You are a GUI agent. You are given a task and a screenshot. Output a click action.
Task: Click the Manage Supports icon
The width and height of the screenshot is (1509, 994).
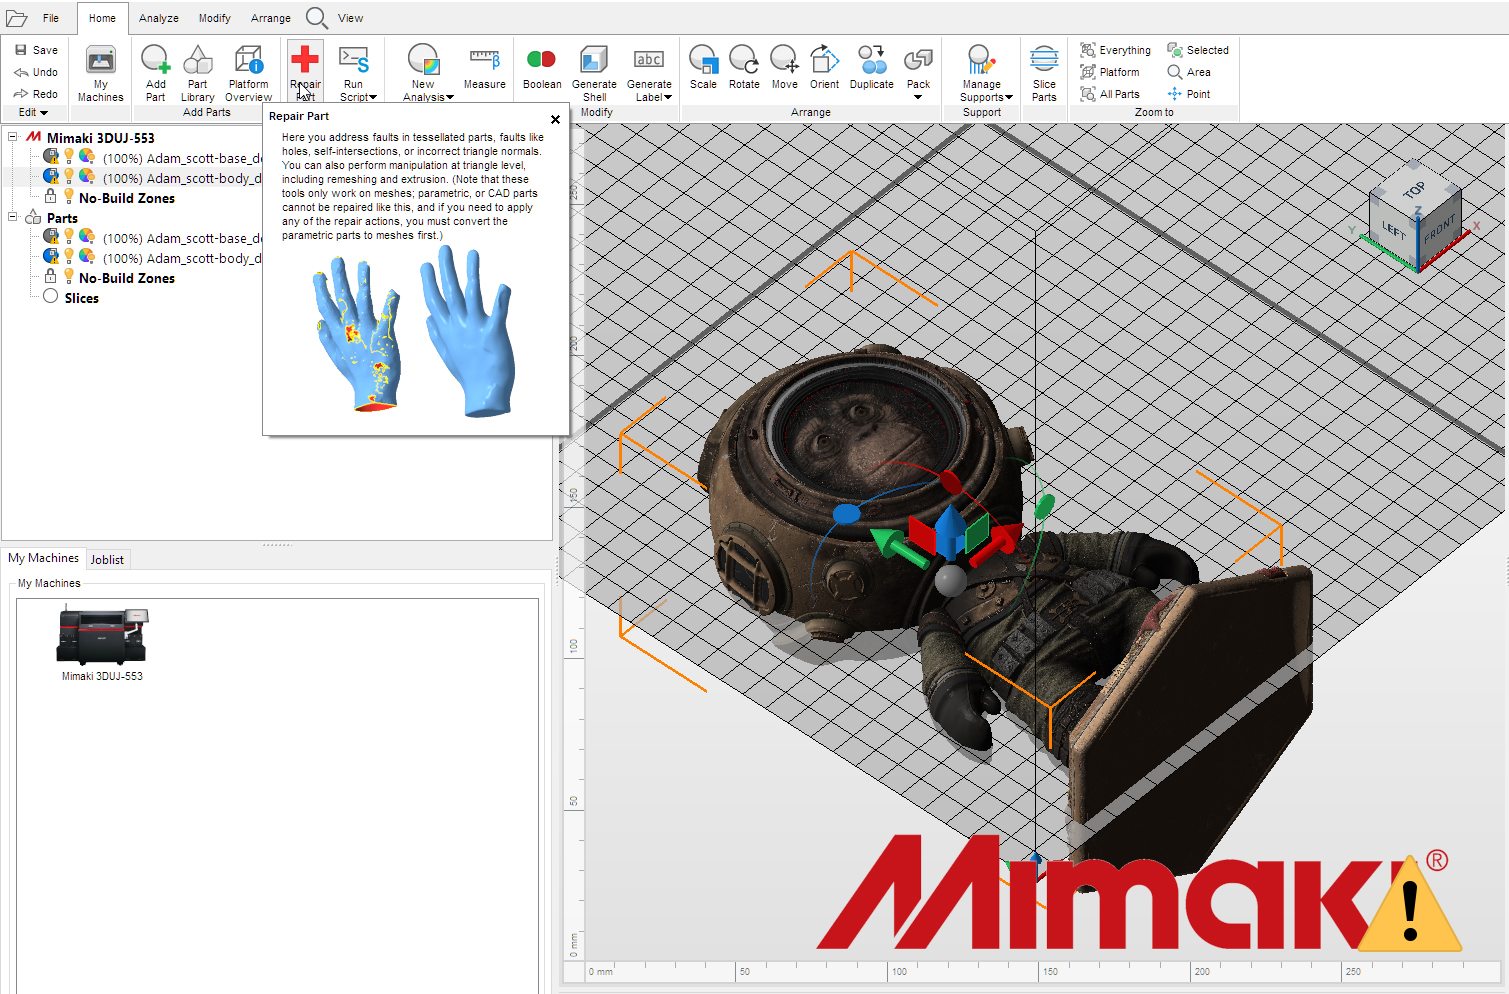pyautogui.click(x=981, y=60)
